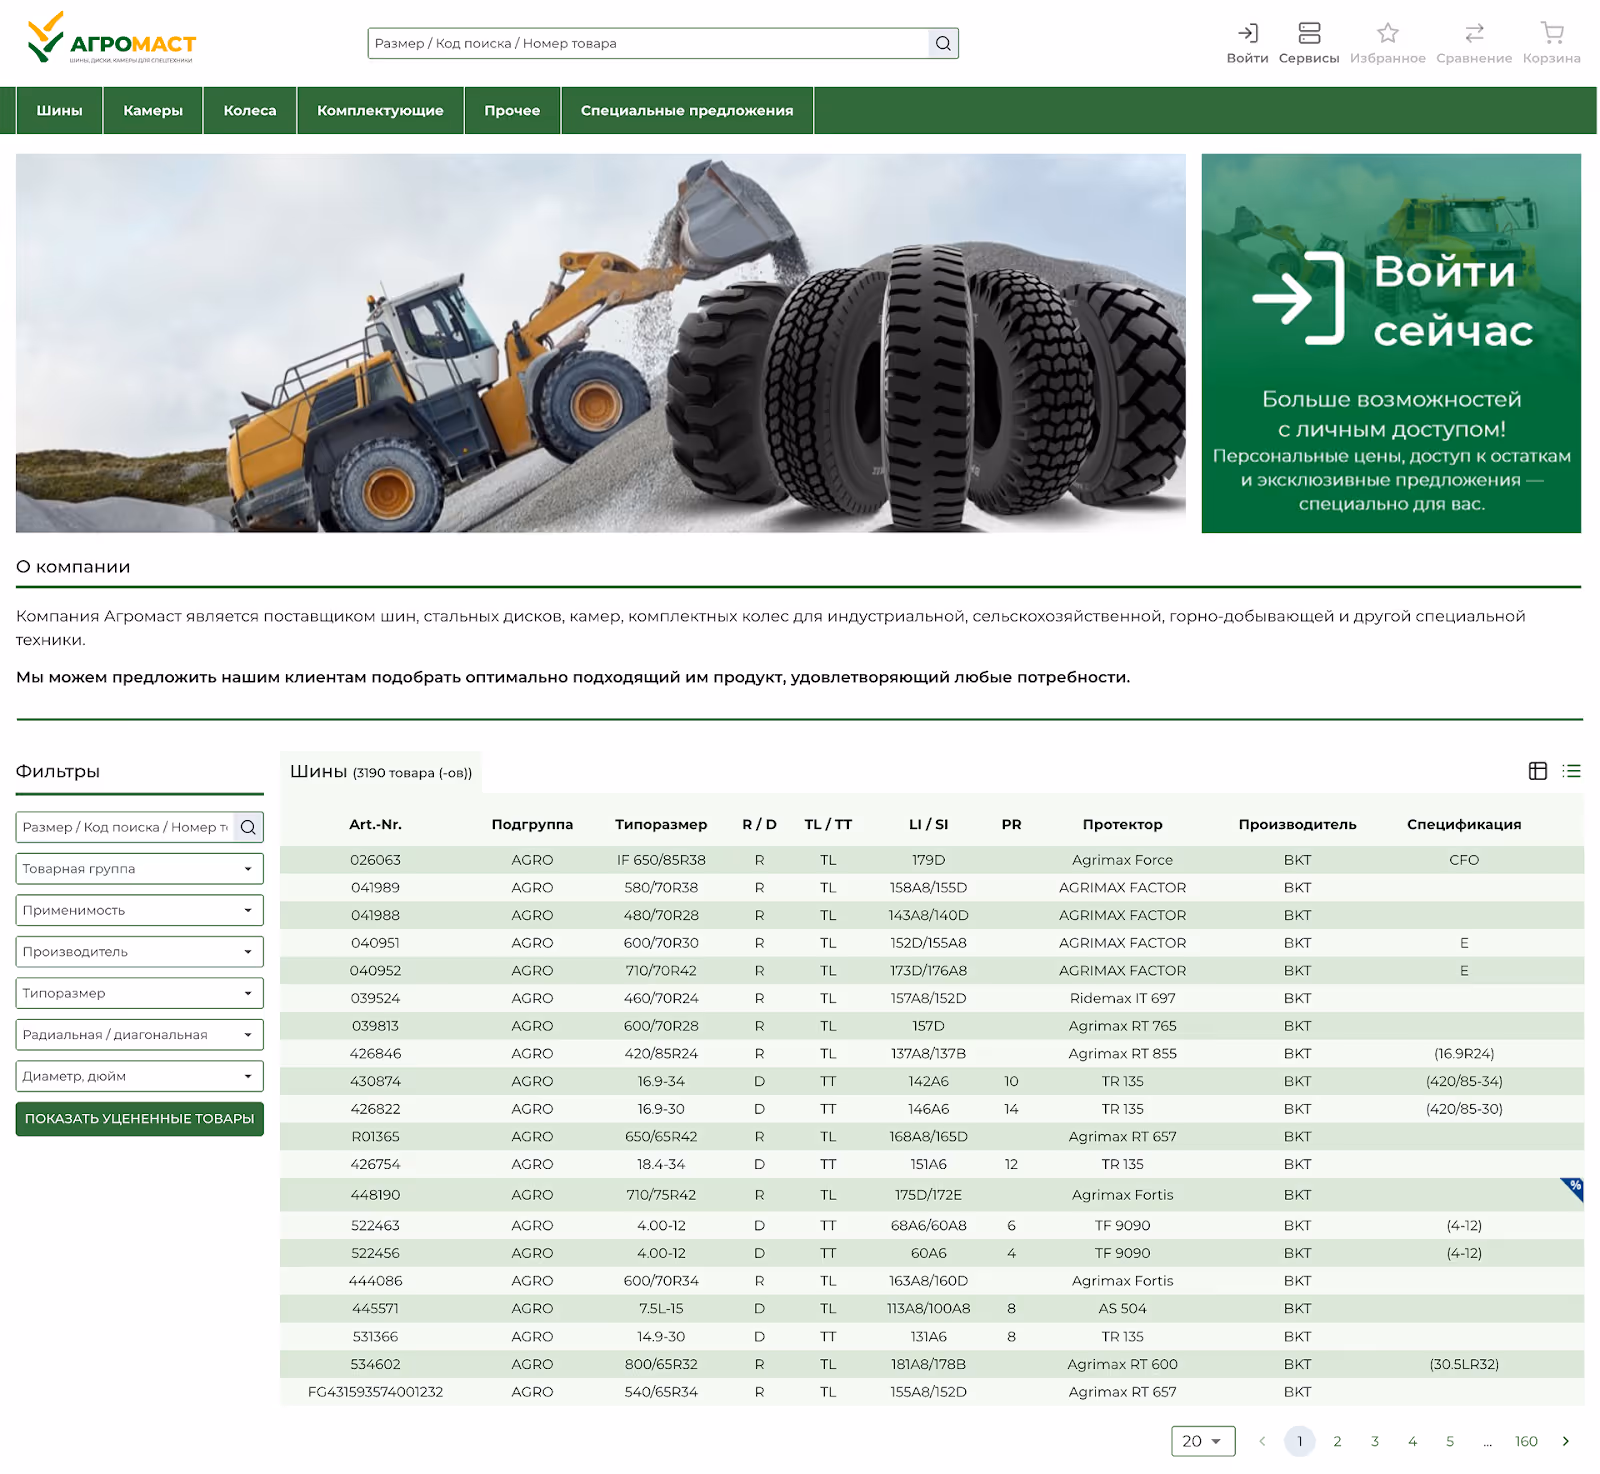Open the Войти login icon

pos(1247,43)
